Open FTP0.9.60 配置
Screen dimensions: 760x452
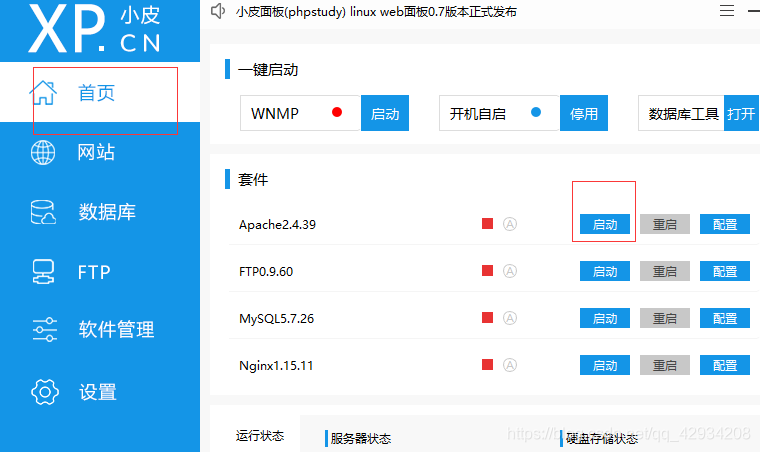point(725,271)
